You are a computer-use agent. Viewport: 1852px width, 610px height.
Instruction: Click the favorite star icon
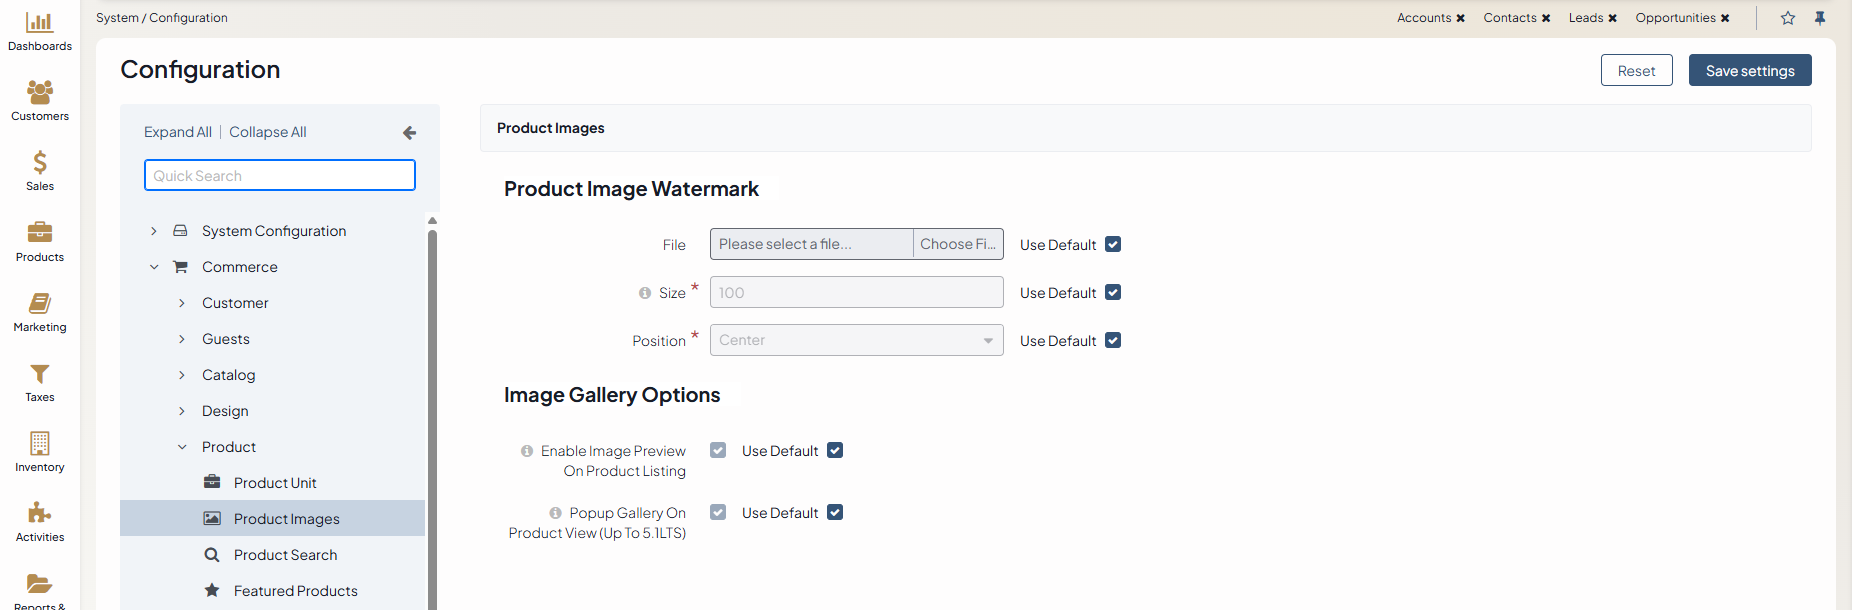click(x=1788, y=18)
